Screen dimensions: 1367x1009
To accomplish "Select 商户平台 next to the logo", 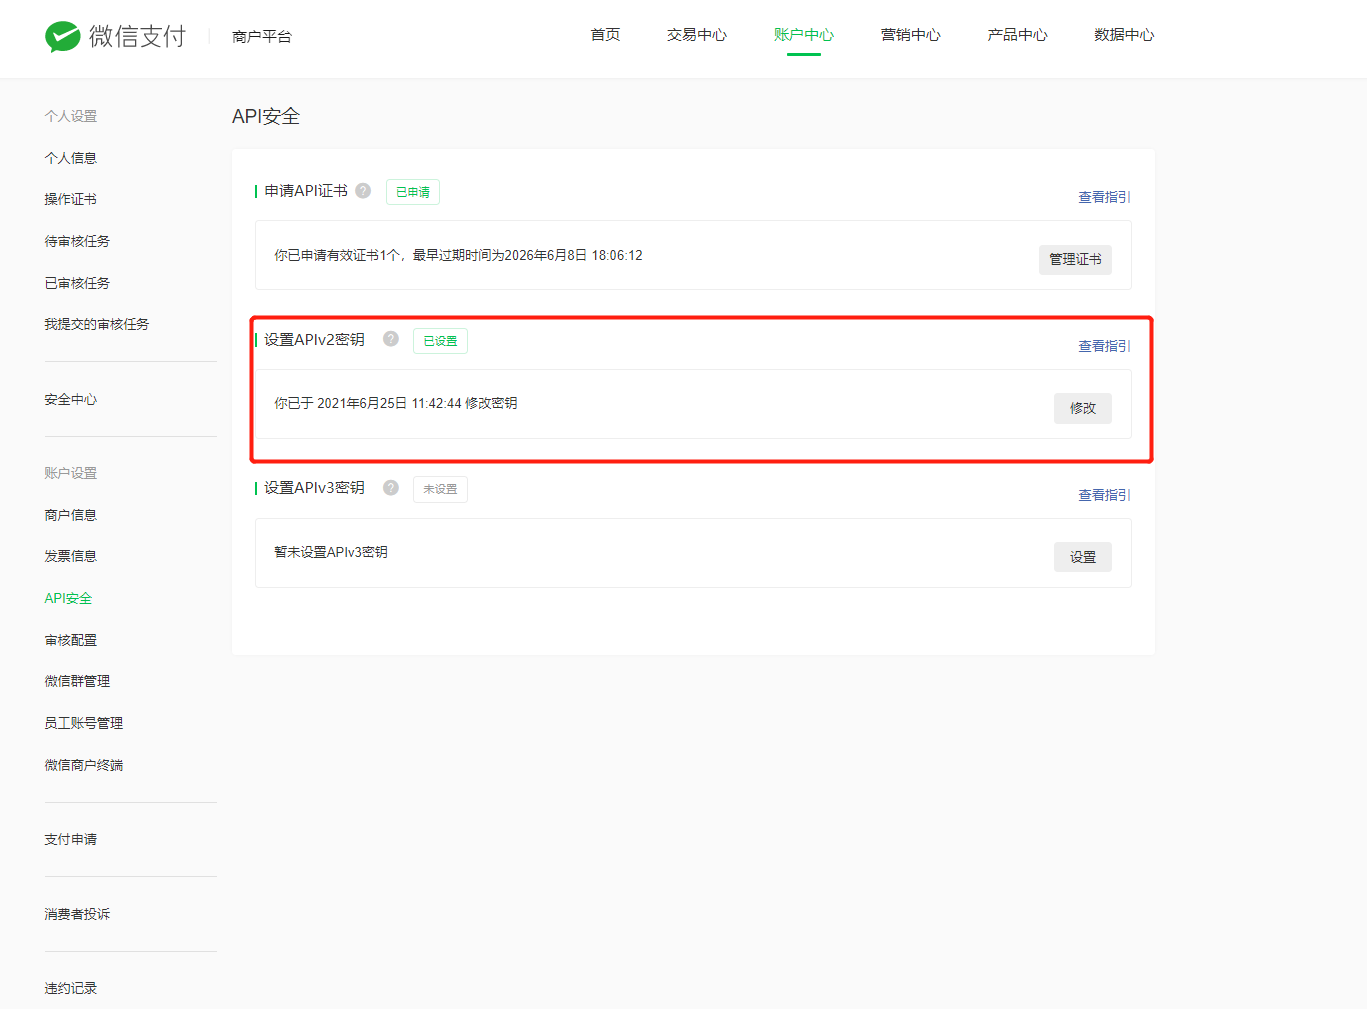I will point(261,35).
